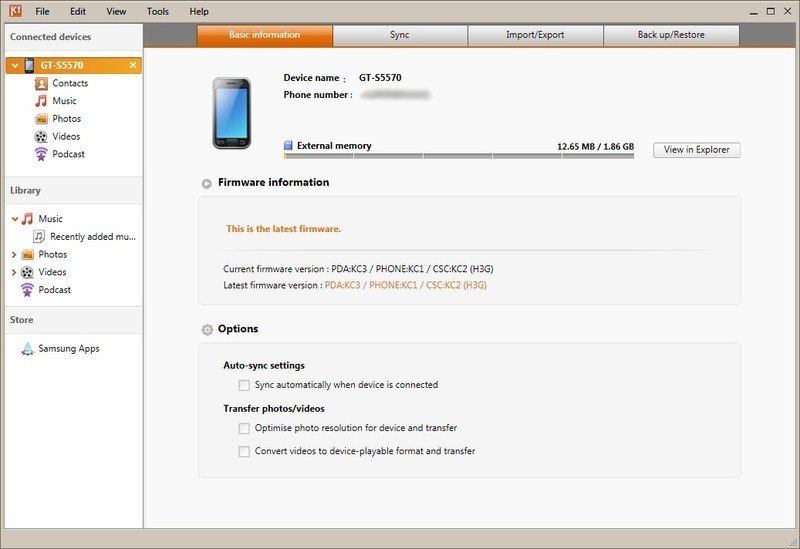Click the device Podcast icon

pyautogui.click(x=41, y=154)
